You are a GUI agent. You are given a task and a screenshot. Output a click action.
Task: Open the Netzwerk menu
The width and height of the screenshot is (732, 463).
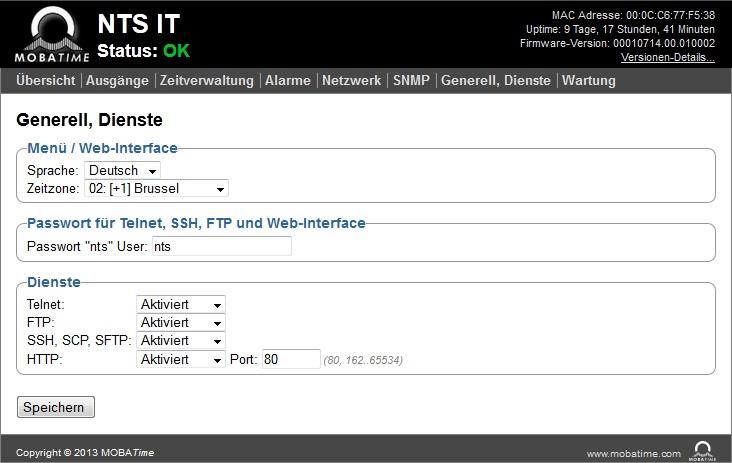click(x=352, y=80)
